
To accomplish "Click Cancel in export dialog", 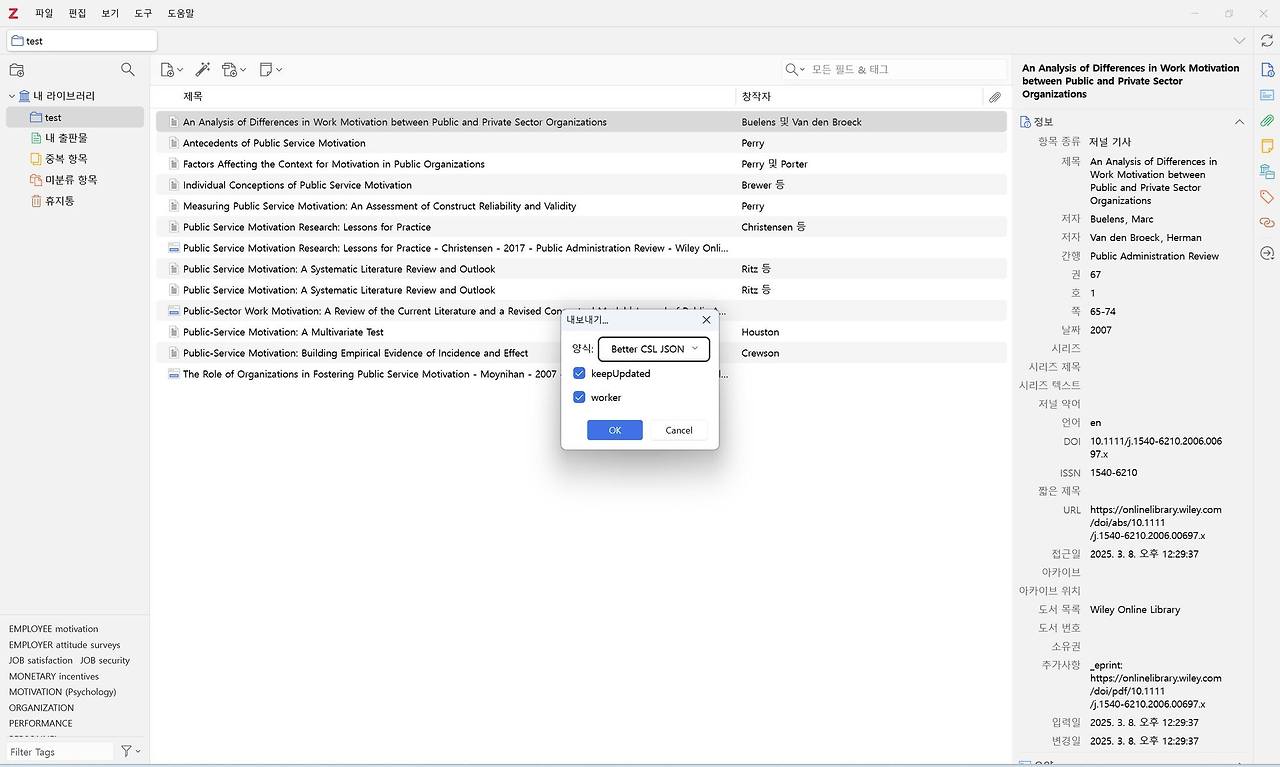I will [x=679, y=430].
